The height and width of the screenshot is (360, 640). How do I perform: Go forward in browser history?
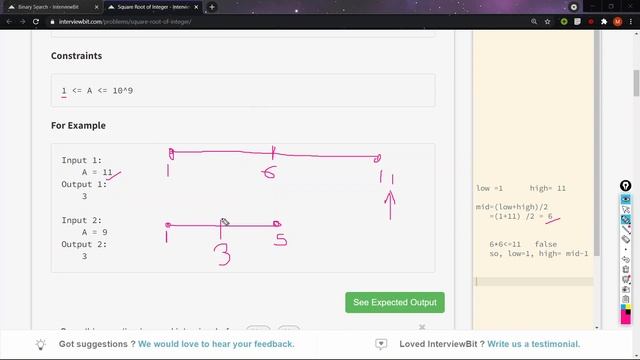[22, 22]
